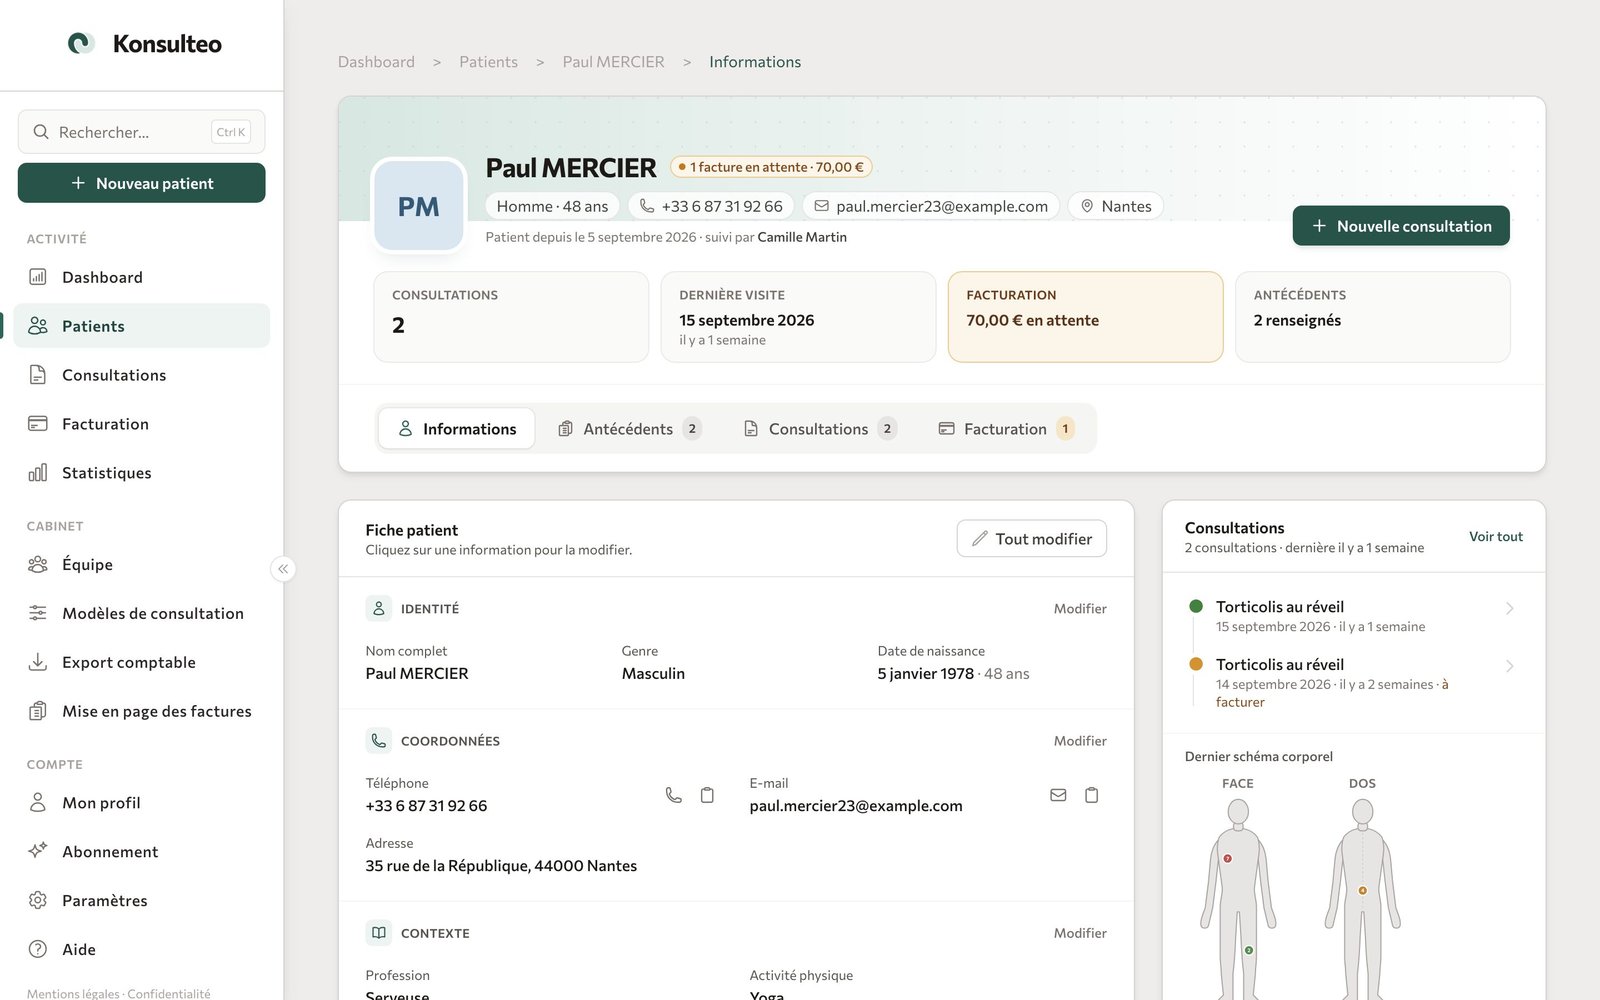Click the Homme · 48 ans chip
1600x1000 pixels.
552,206
